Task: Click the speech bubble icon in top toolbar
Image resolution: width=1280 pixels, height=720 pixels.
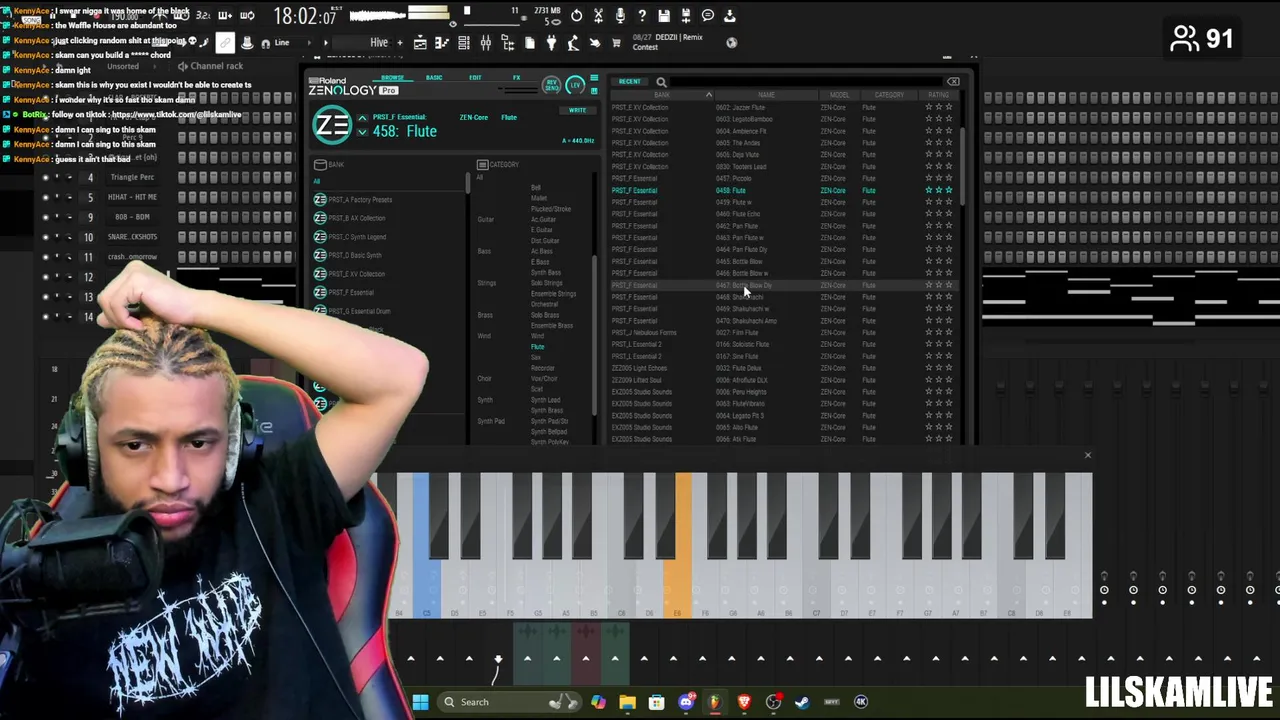Action: pos(708,16)
